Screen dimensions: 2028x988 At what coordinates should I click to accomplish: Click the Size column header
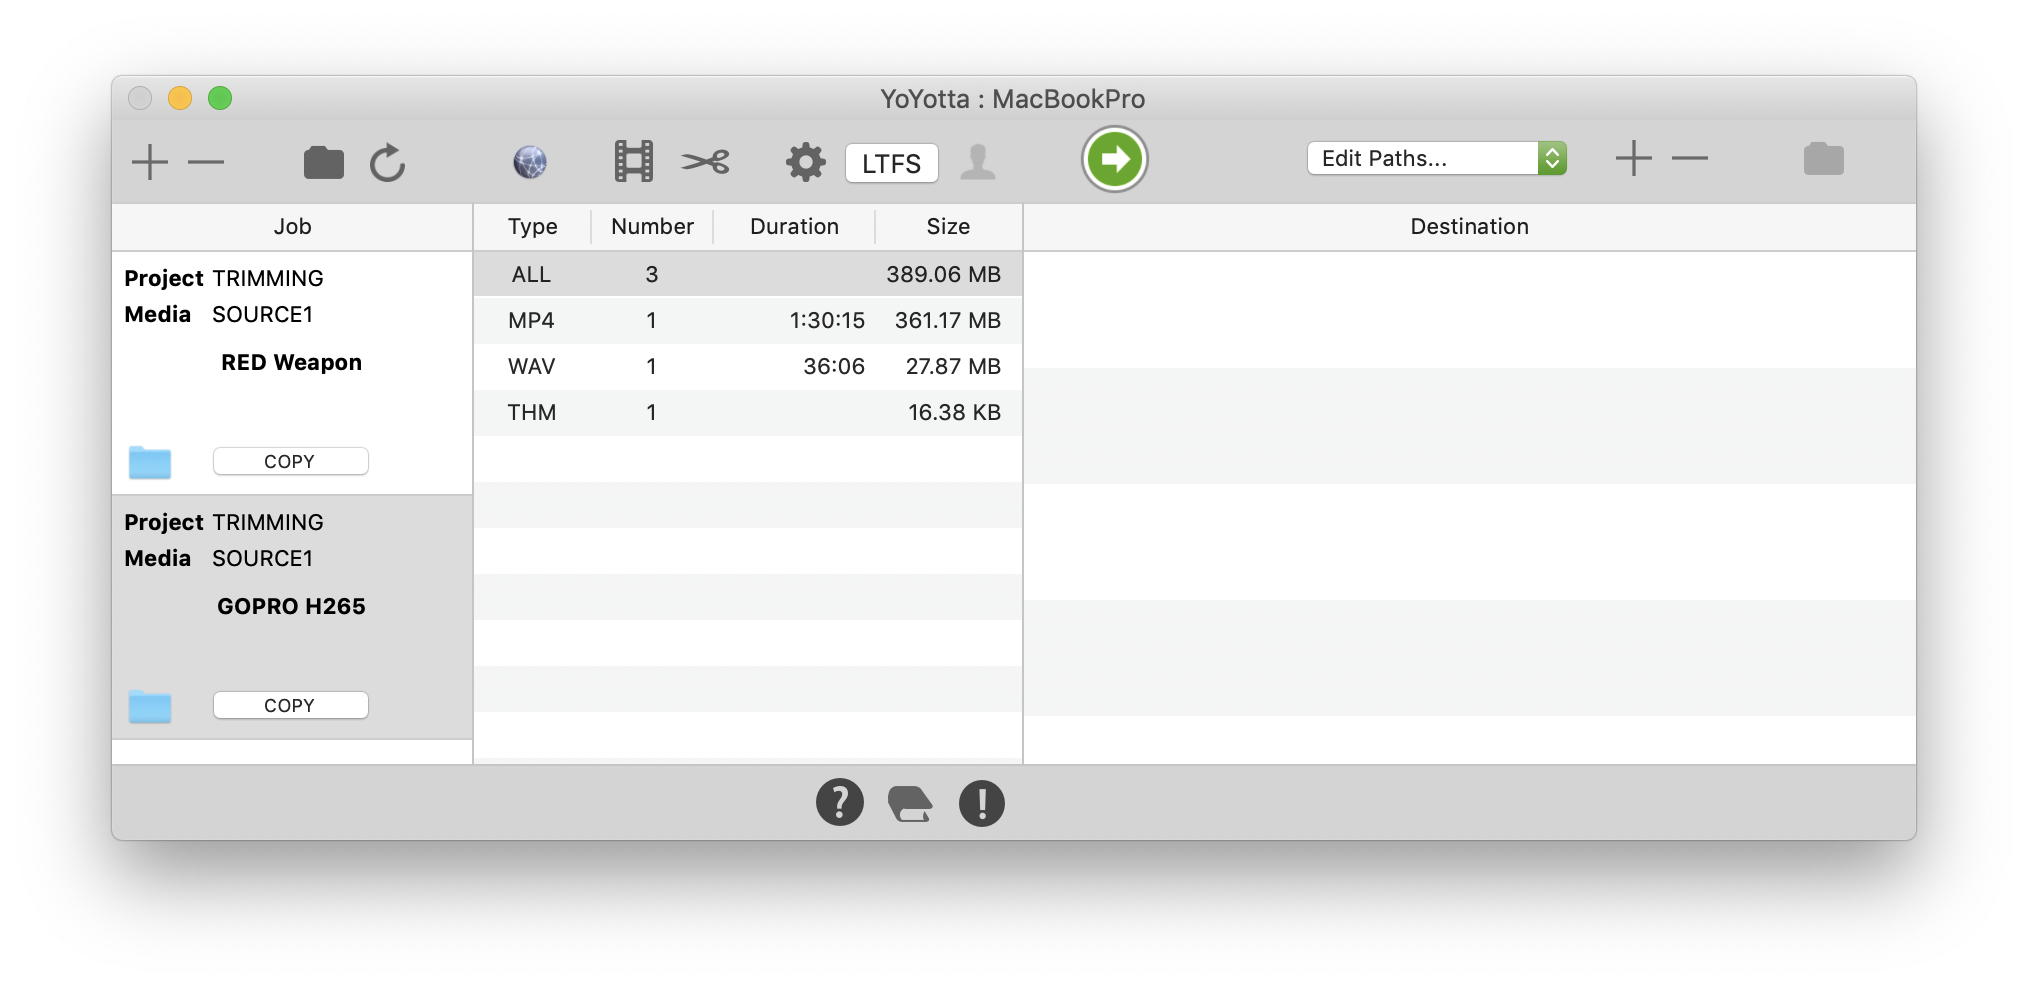coord(948,227)
